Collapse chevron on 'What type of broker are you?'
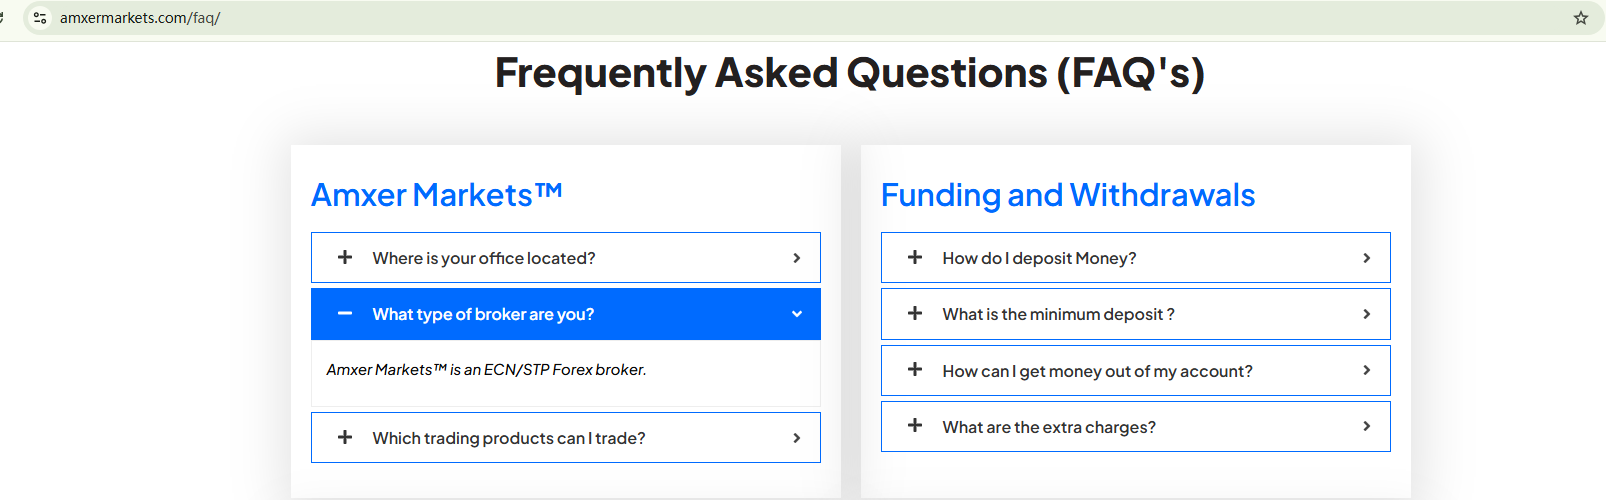Screen dimensions: 1606x500 click(797, 314)
